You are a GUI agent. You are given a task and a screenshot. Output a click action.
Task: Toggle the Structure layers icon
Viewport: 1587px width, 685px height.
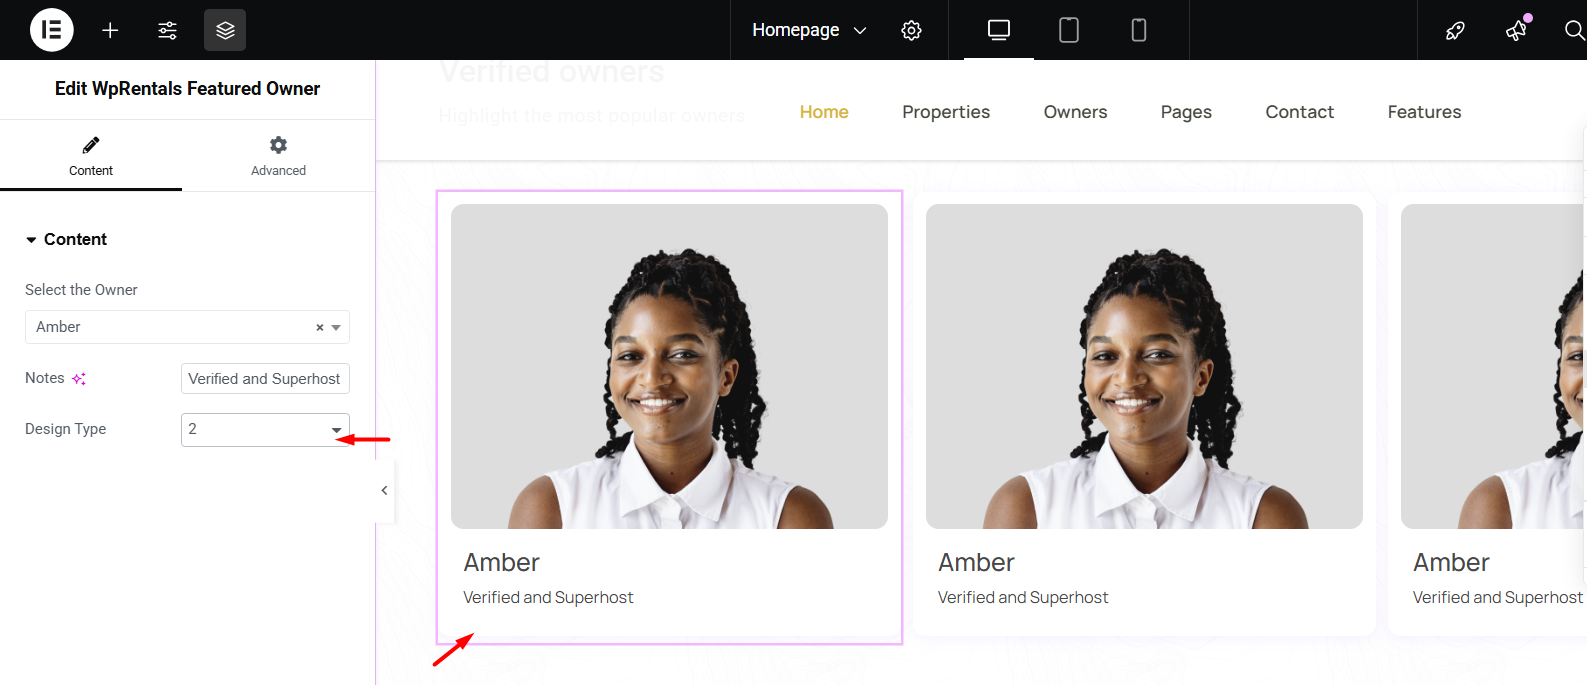[x=225, y=30]
